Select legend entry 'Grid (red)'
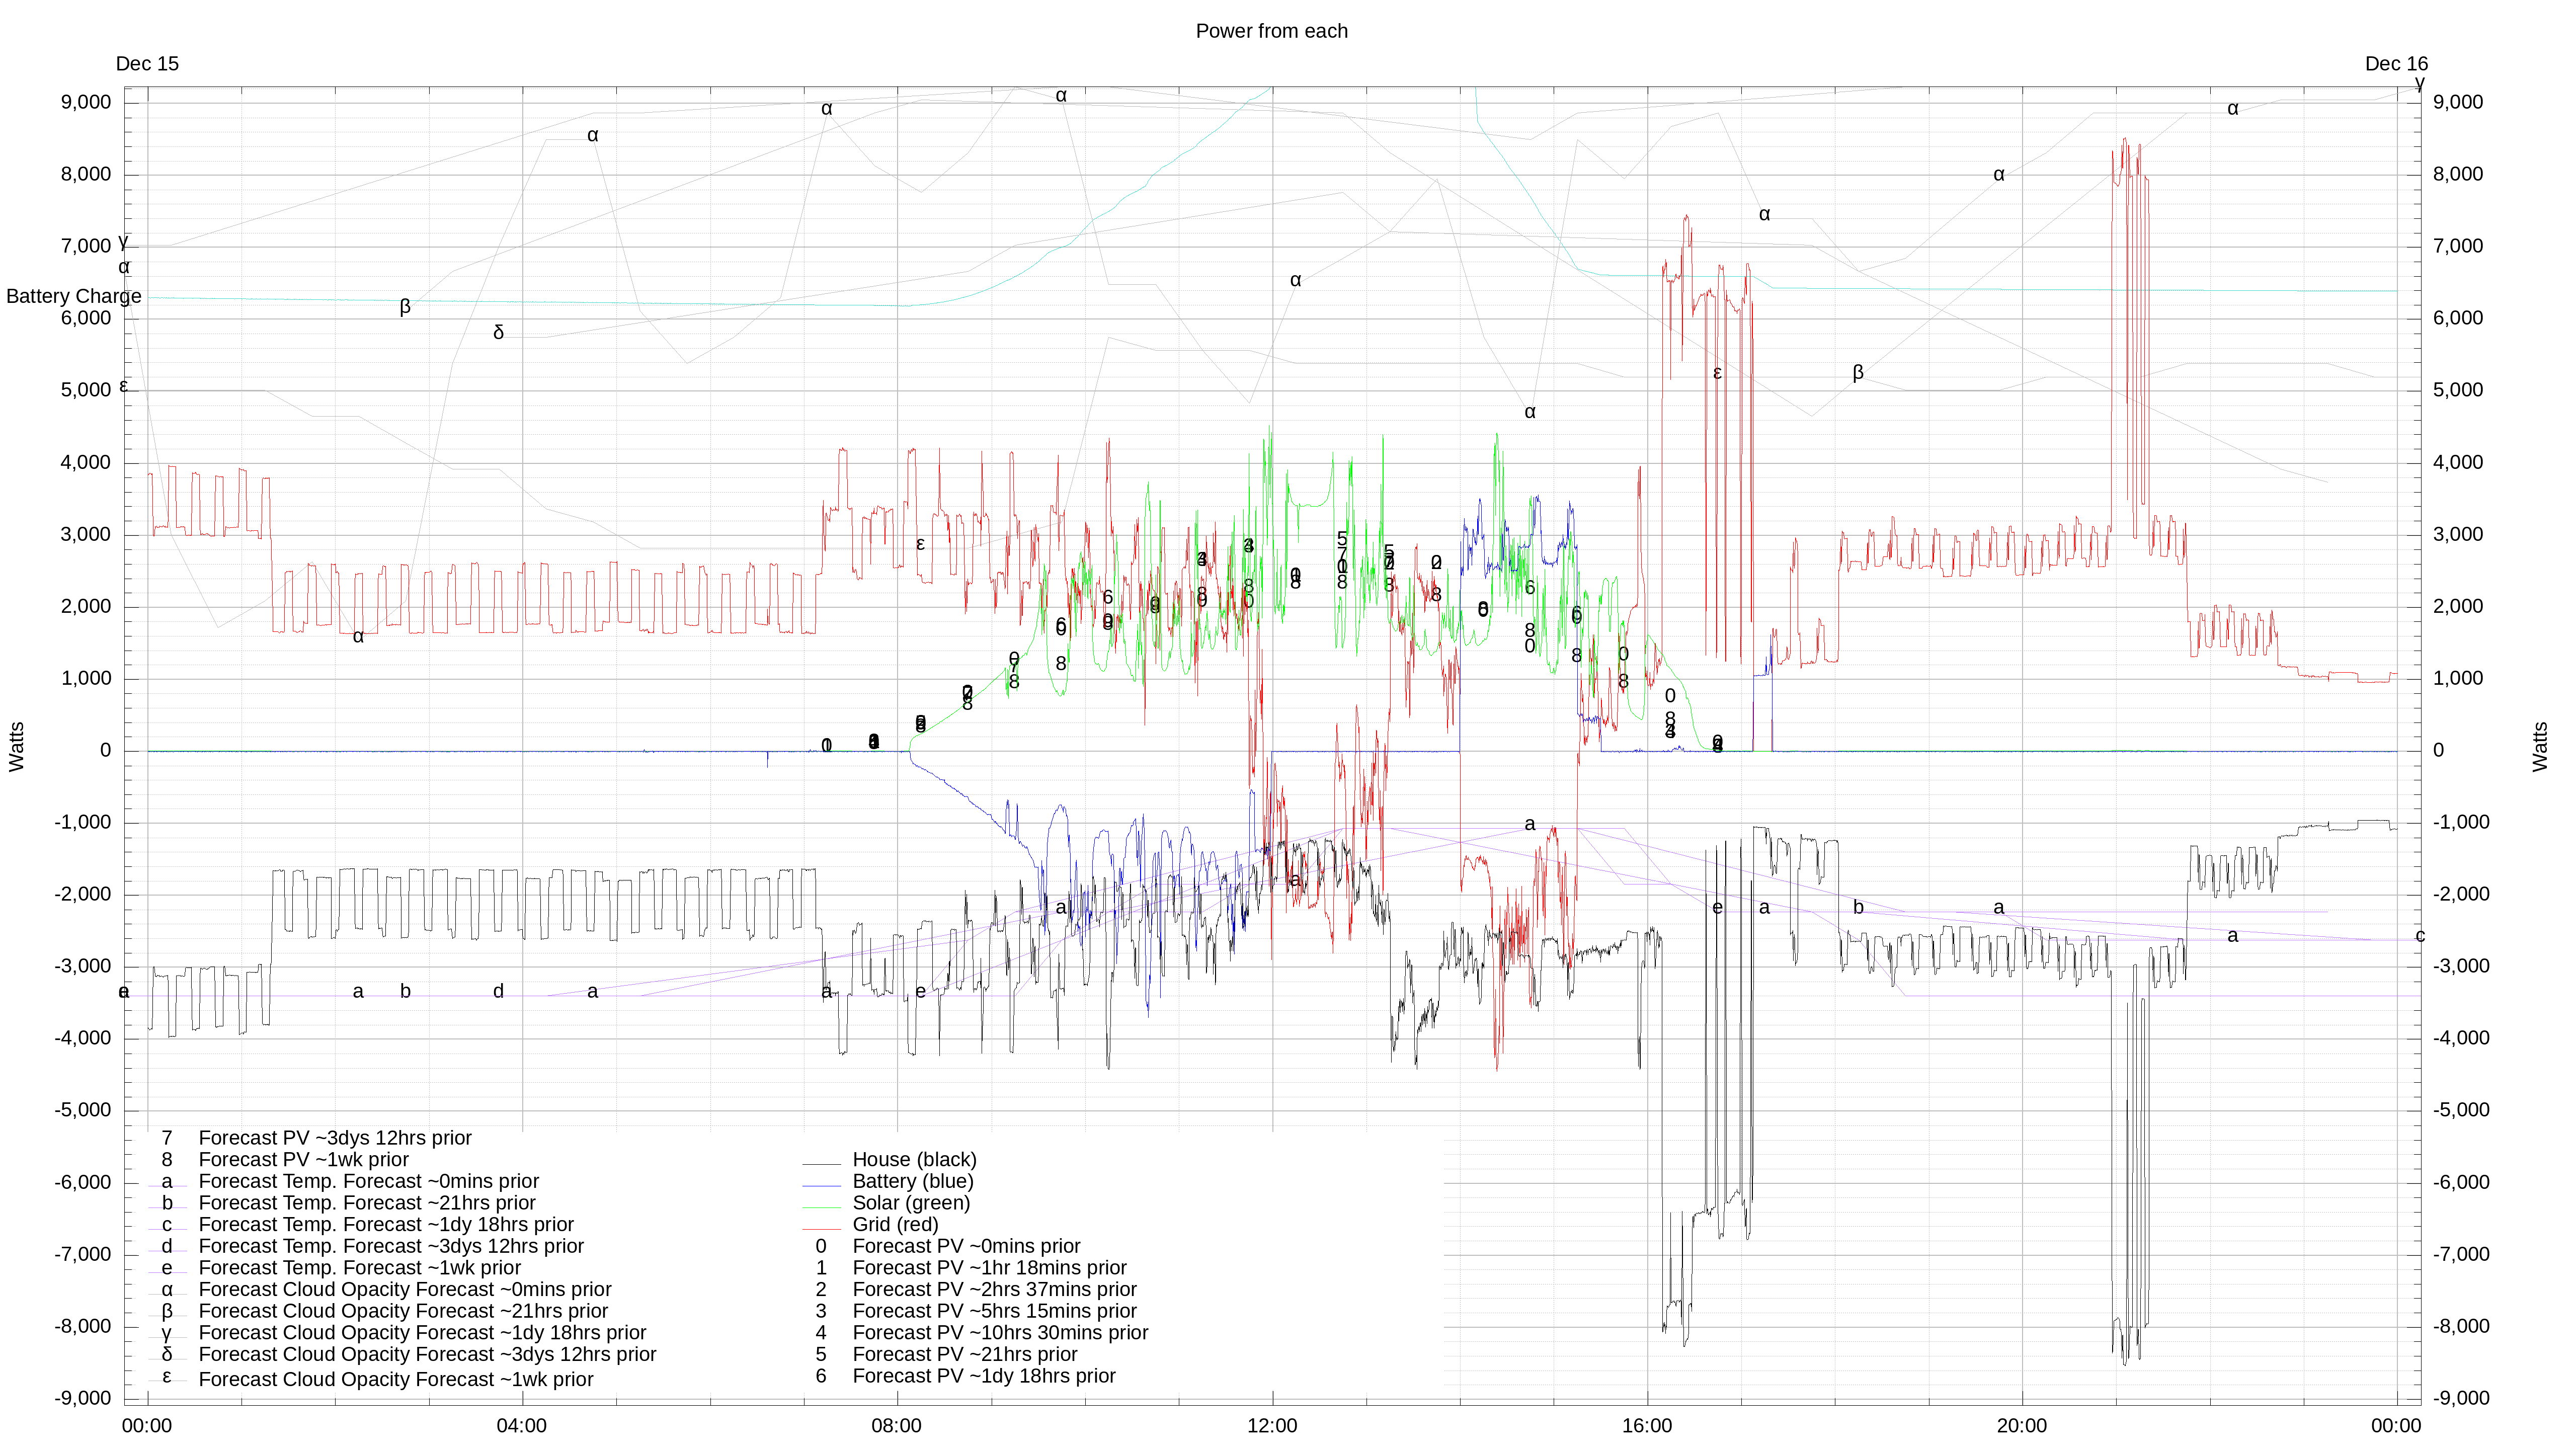 point(895,1225)
